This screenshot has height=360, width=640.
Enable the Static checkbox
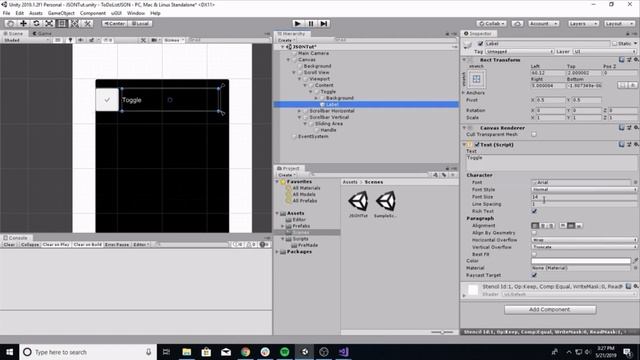(615, 43)
